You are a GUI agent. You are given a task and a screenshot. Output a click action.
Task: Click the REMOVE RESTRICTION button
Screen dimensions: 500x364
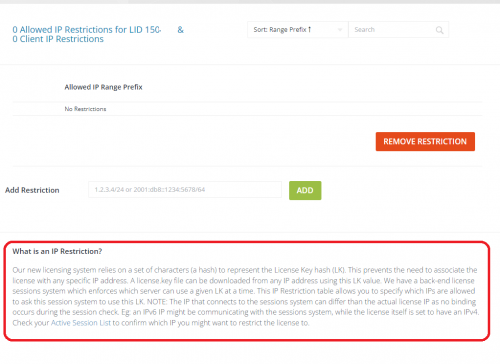pyautogui.click(x=425, y=142)
